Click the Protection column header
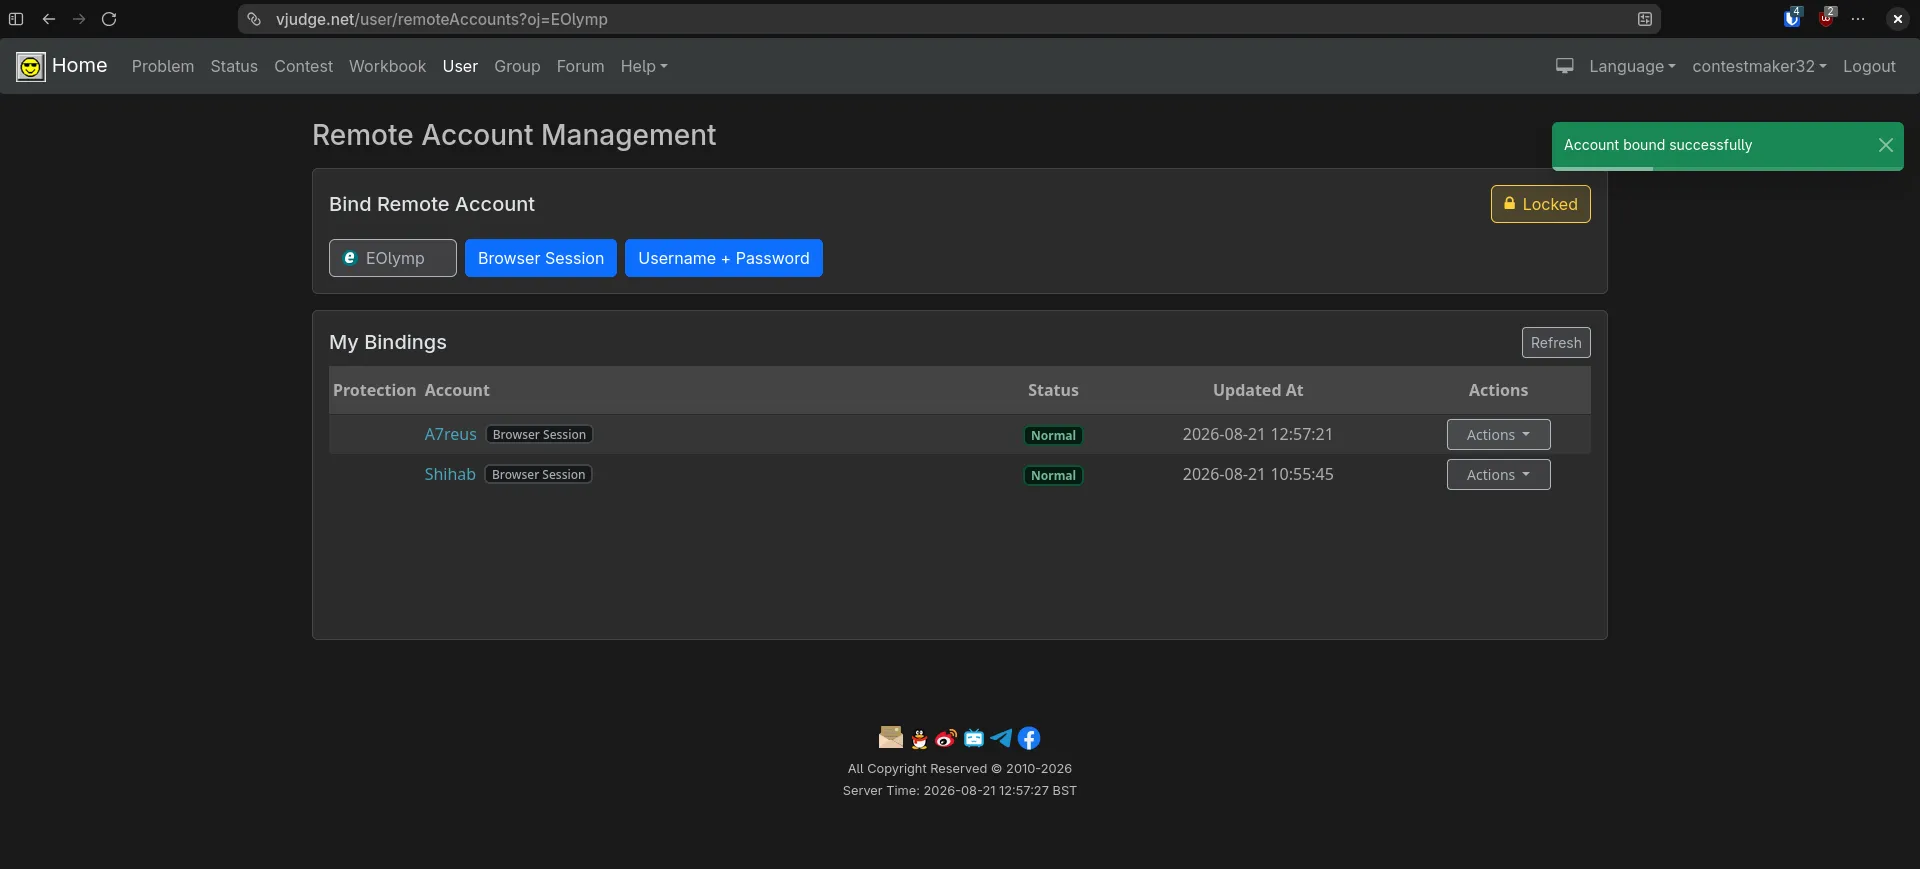The image size is (1920, 869). click(x=374, y=391)
